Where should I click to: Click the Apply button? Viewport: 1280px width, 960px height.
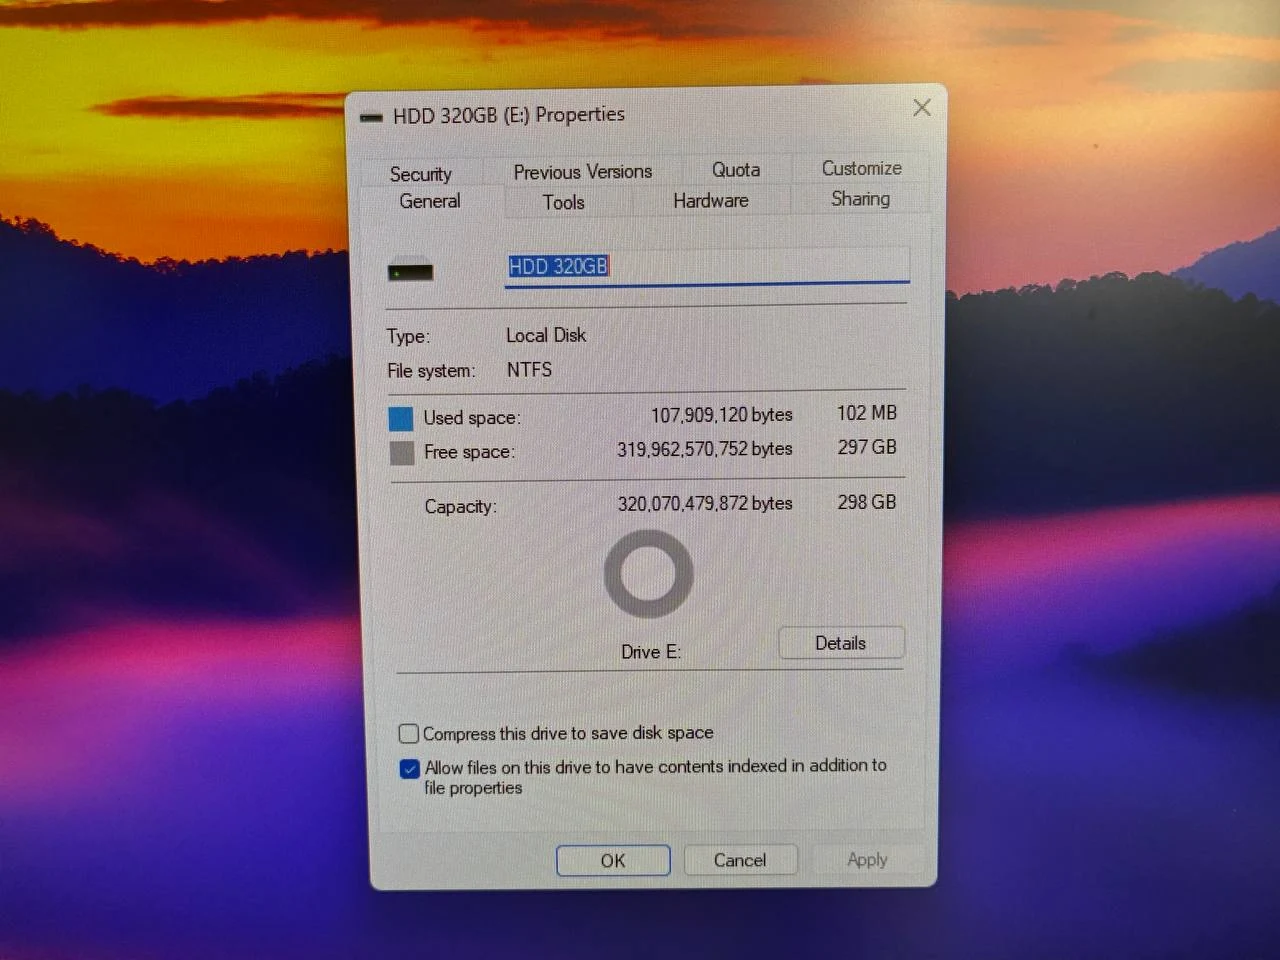[867, 859]
